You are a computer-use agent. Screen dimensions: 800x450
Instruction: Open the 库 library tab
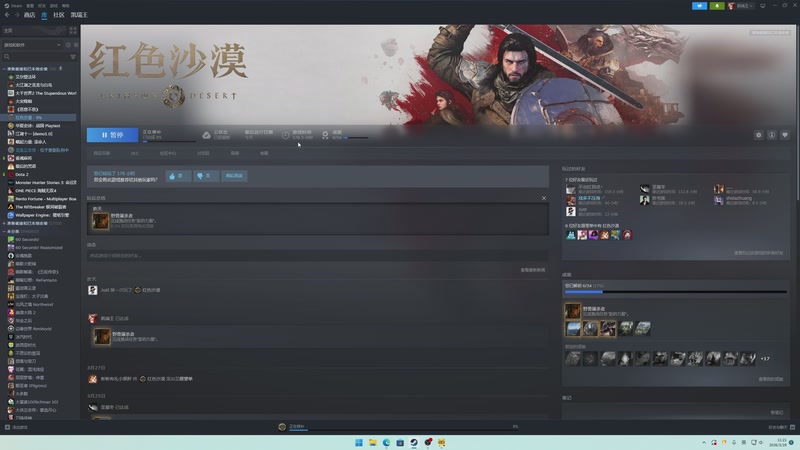(44, 15)
